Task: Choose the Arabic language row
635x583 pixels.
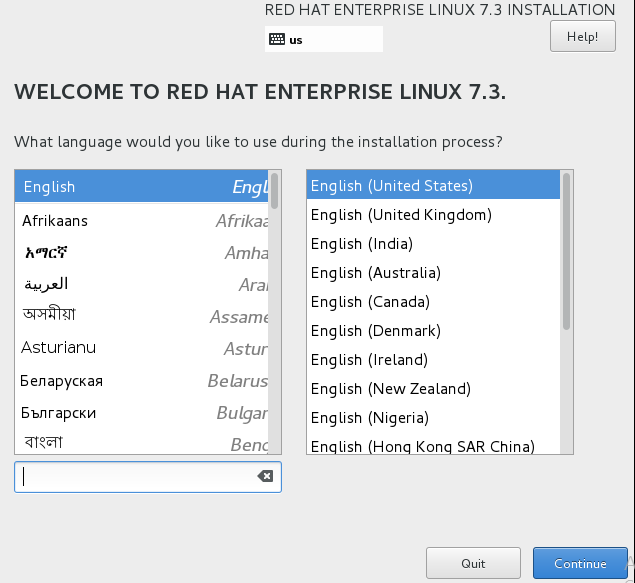Action: click(x=141, y=285)
